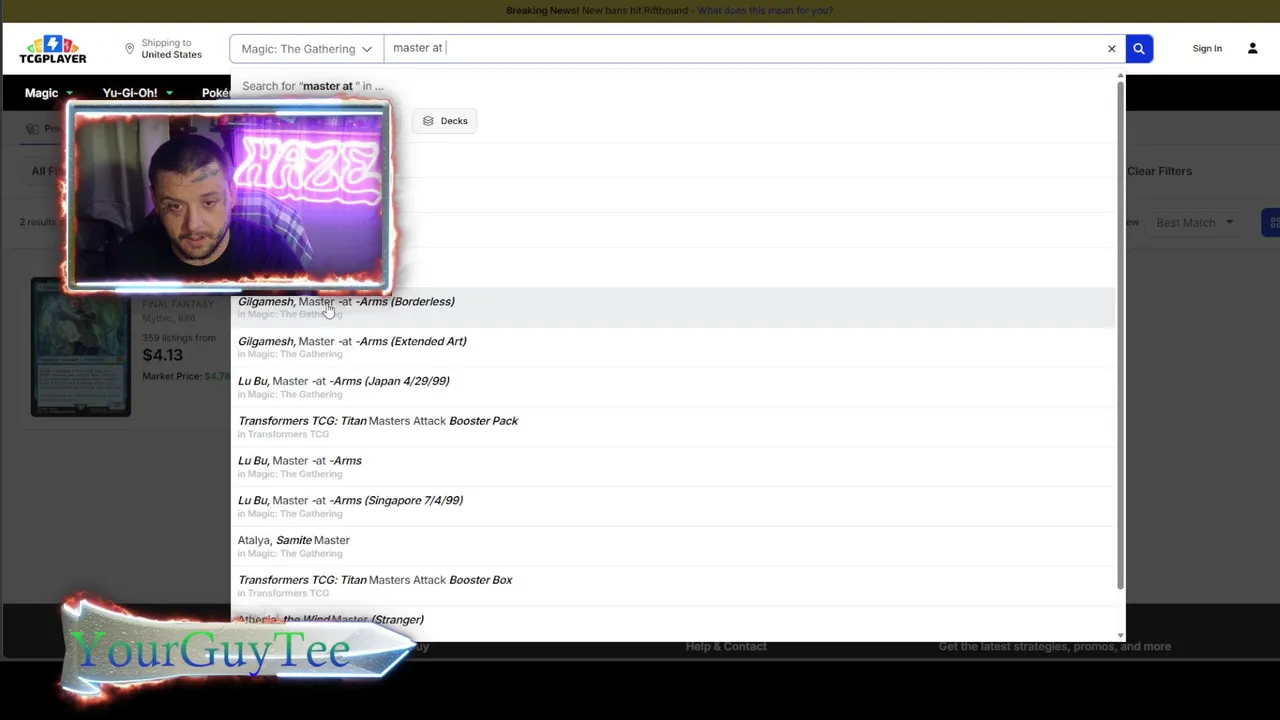Click the blue magnifier search button
The image size is (1280, 720).
(x=1138, y=48)
